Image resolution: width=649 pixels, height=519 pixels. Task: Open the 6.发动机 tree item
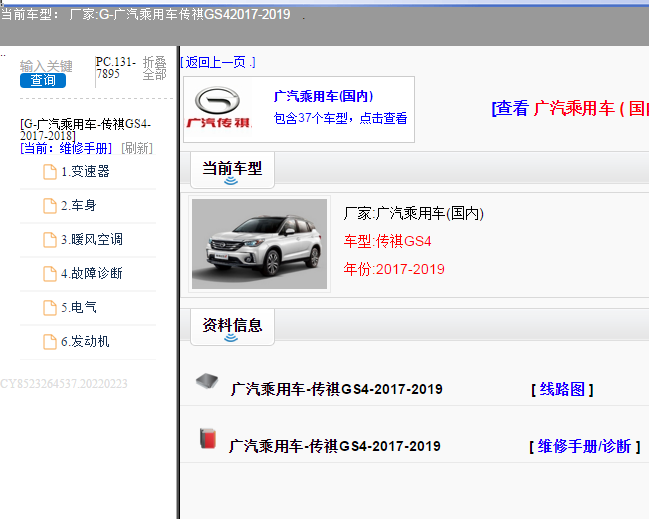coord(85,341)
